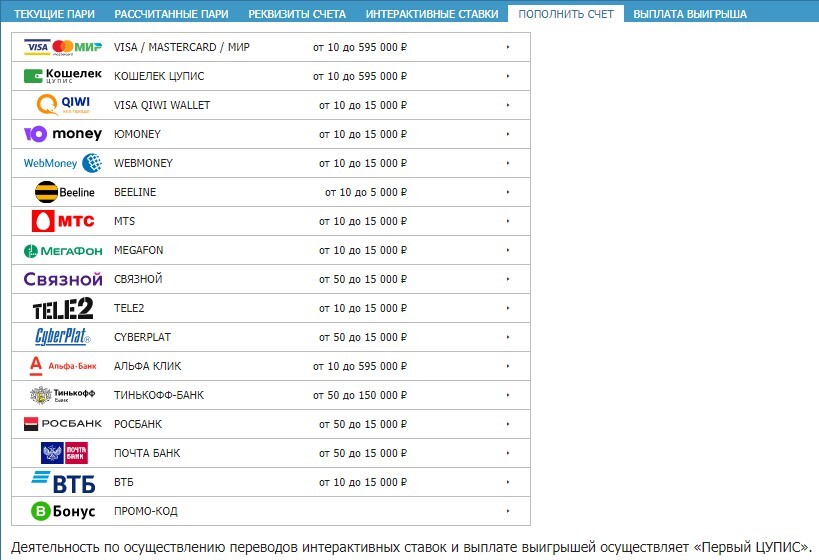Click the MTS method name text
The image size is (819, 560).
(x=124, y=221)
